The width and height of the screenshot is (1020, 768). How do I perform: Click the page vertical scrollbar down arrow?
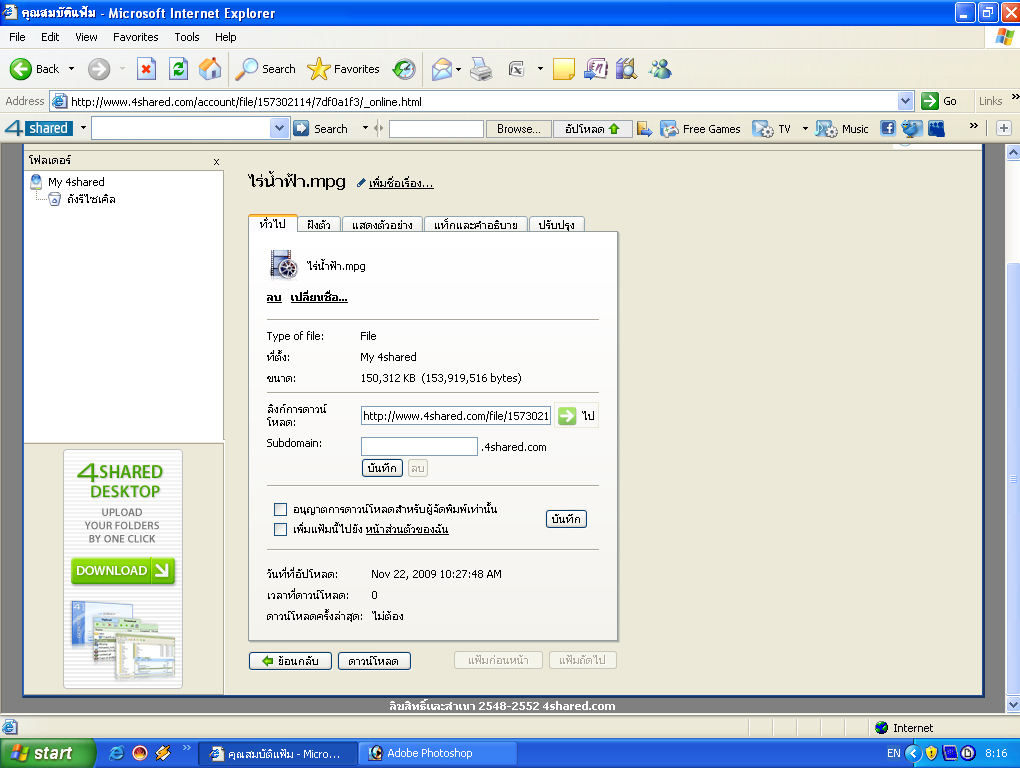tap(1012, 704)
